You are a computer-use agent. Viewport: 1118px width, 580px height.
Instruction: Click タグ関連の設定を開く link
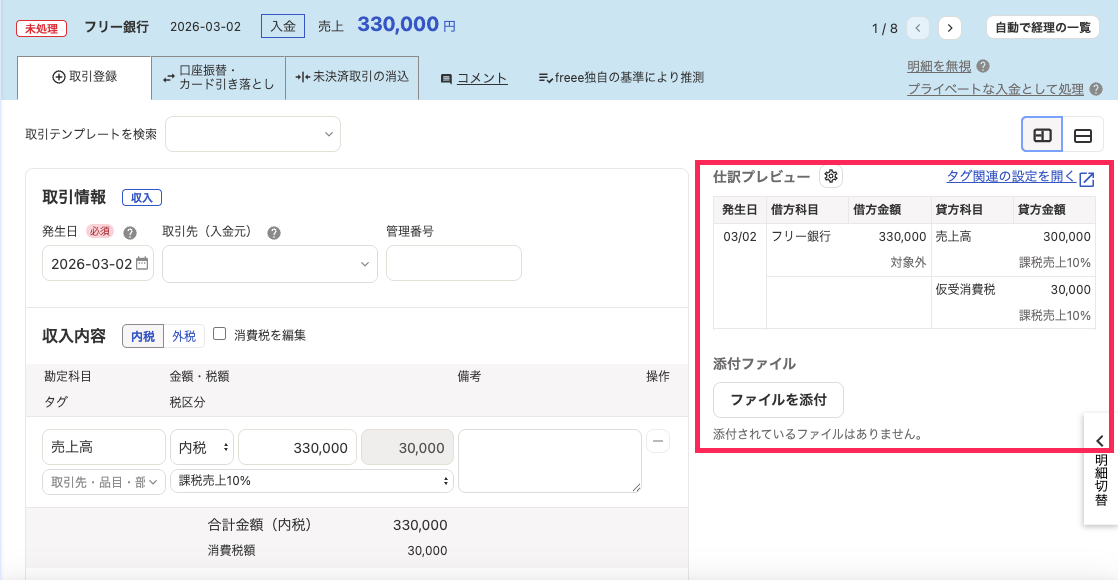(1011, 177)
